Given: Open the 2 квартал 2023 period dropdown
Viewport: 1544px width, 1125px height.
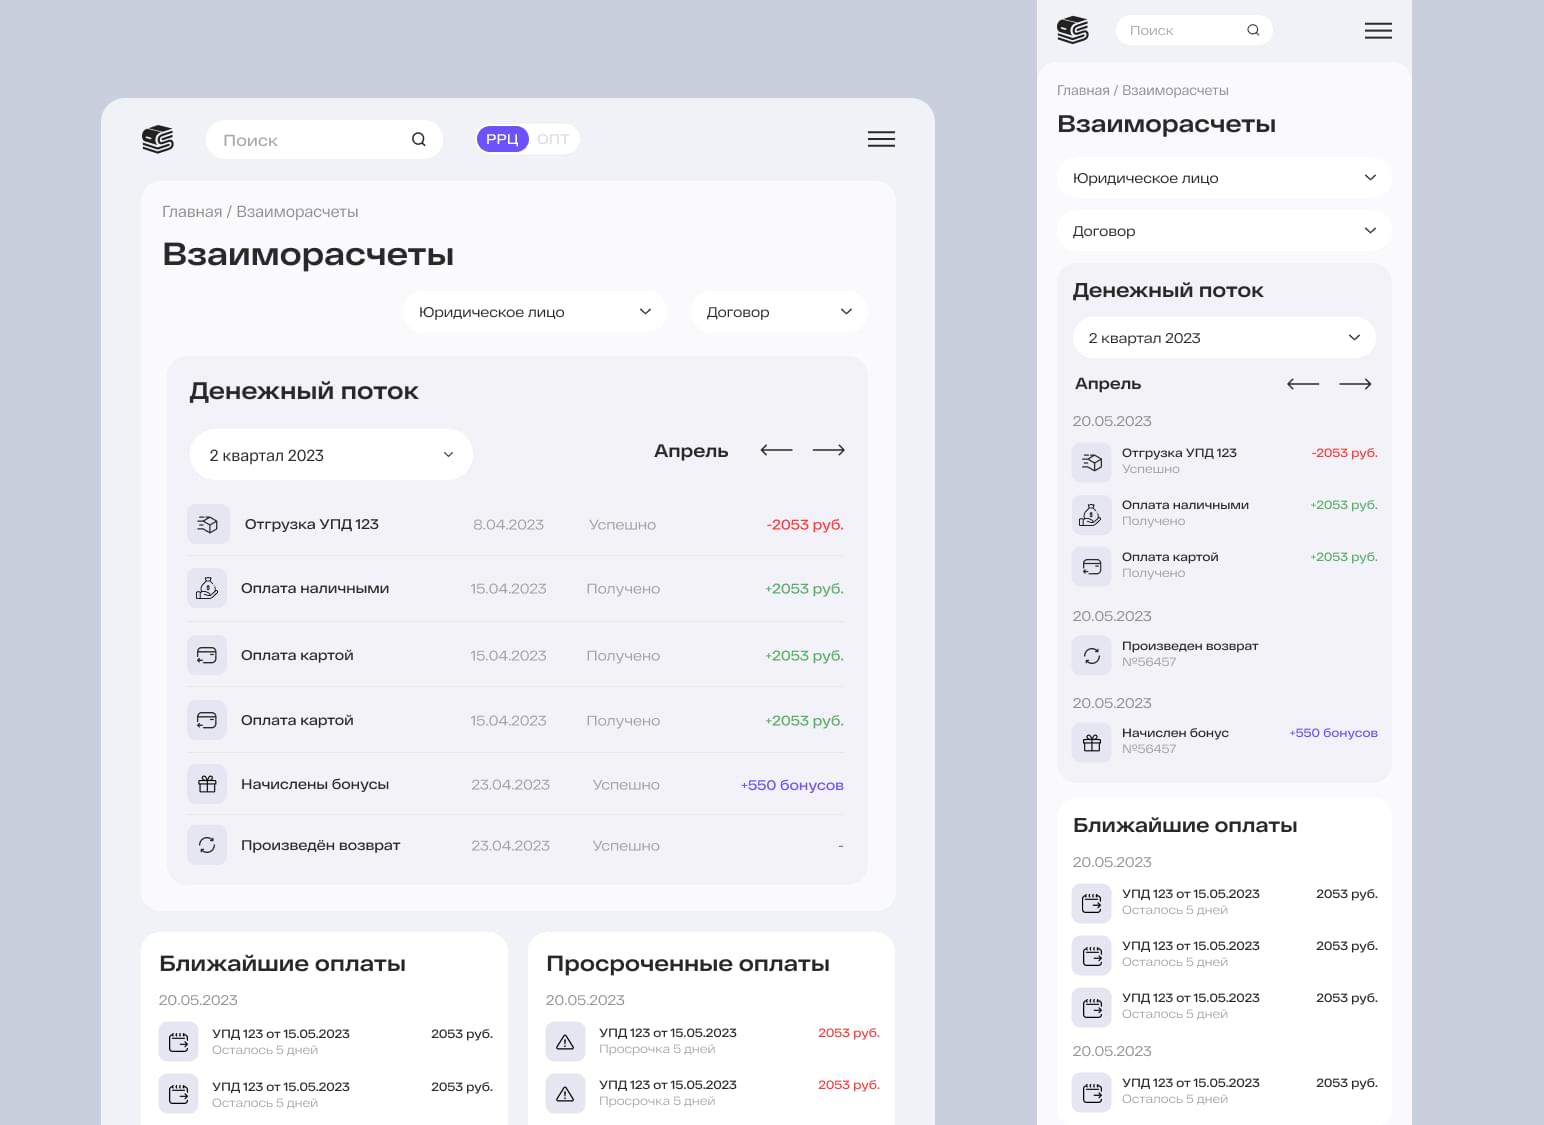Looking at the screenshot, I should click(x=330, y=455).
